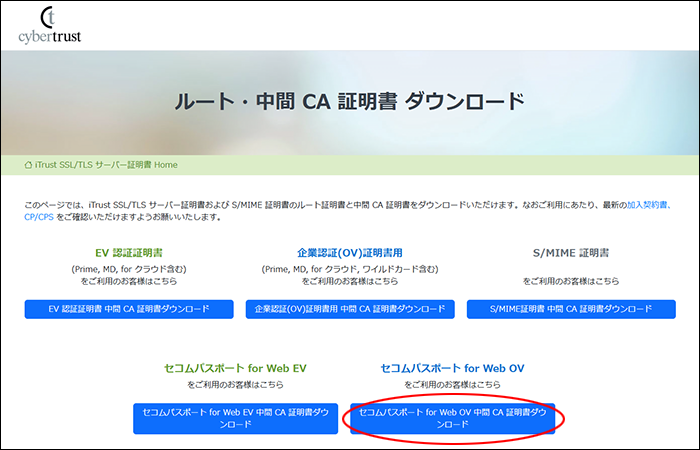Click 企業認証(OV)証明書用 中間 CA 証明書ダウンロード button

tap(350, 309)
